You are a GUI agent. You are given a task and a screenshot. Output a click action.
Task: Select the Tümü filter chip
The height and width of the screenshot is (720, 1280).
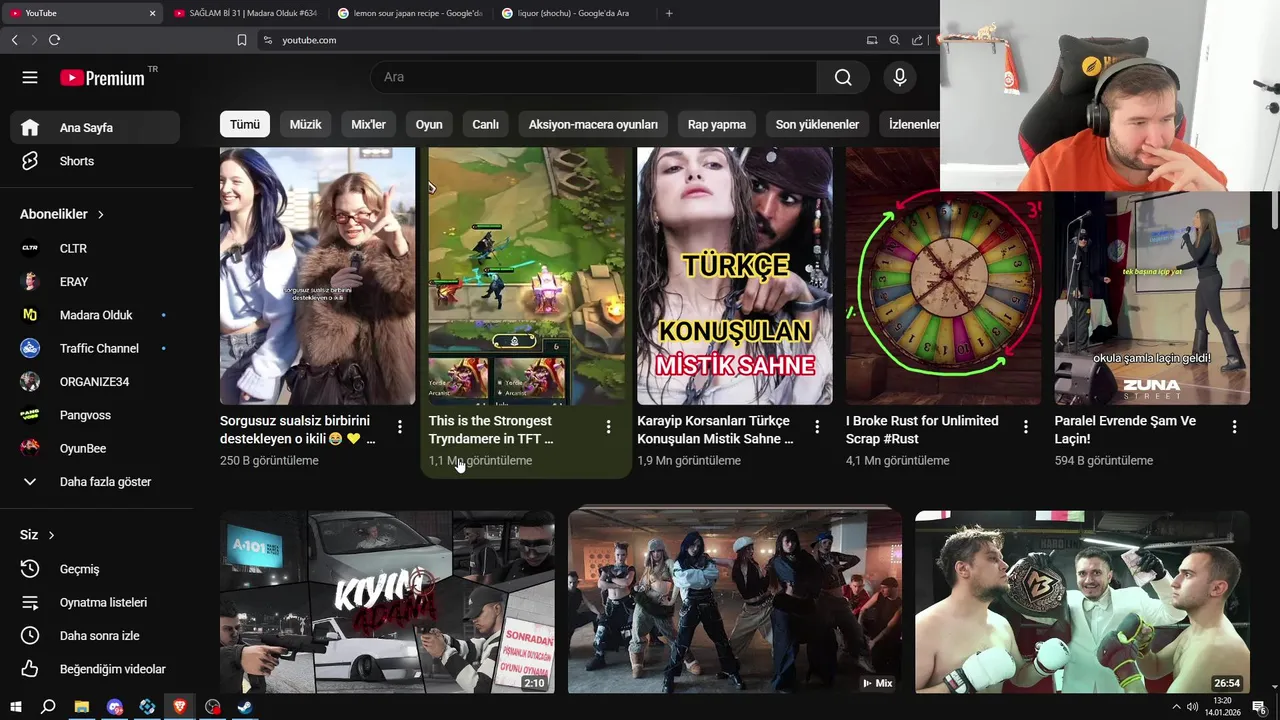[x=245, y=124]
